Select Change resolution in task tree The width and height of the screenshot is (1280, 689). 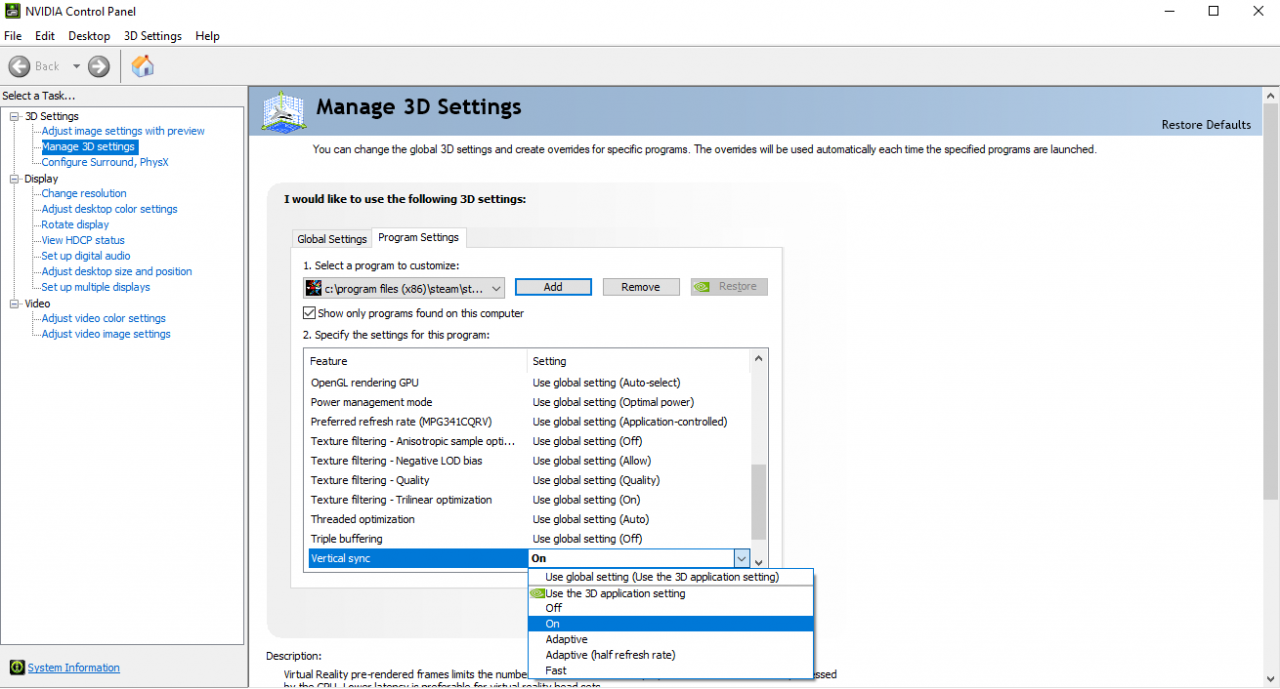click(84, 194)
